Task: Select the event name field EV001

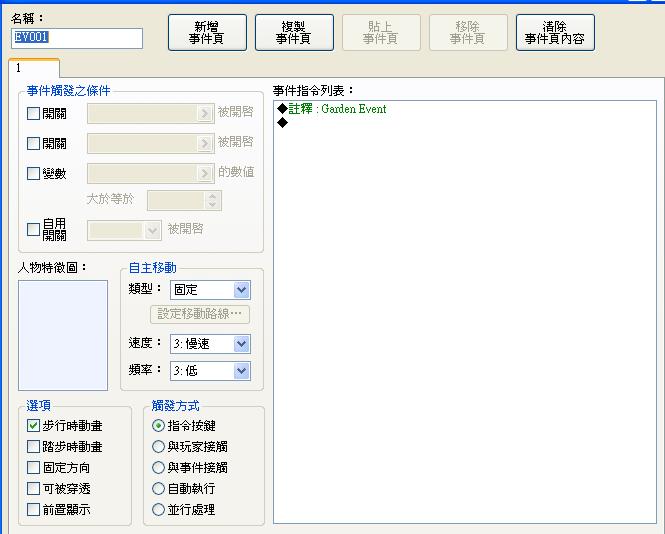Action: (77, 38)
